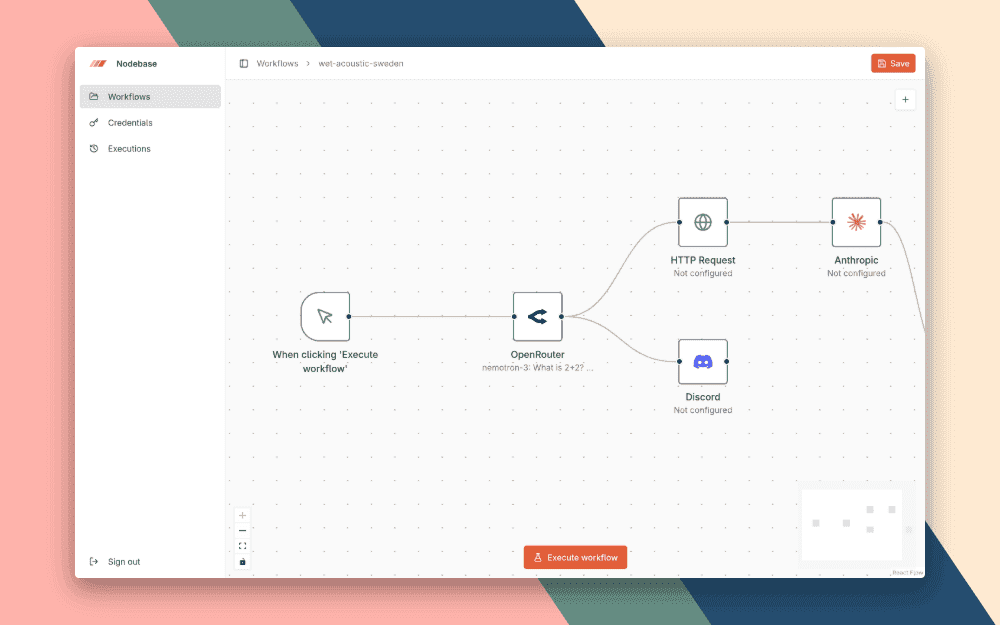This screenshot has height=625, width=1000.
Task: Zoom in on the canvas
Action: [242, 515]
